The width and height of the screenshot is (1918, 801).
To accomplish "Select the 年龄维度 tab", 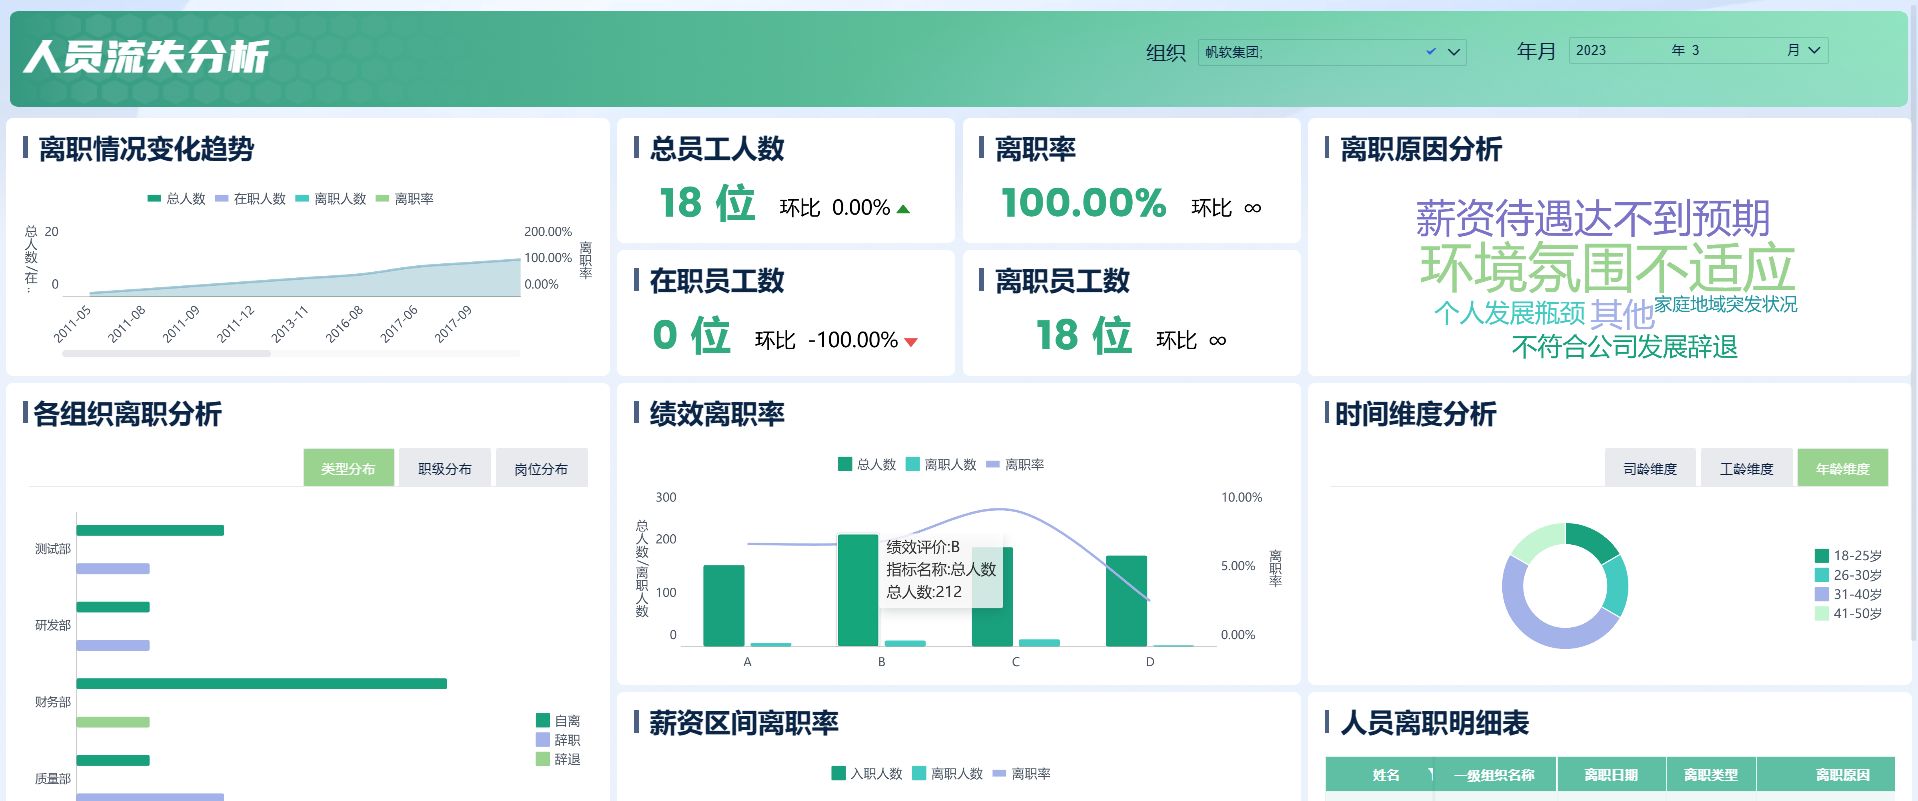I will click(x=1843, y=468).
